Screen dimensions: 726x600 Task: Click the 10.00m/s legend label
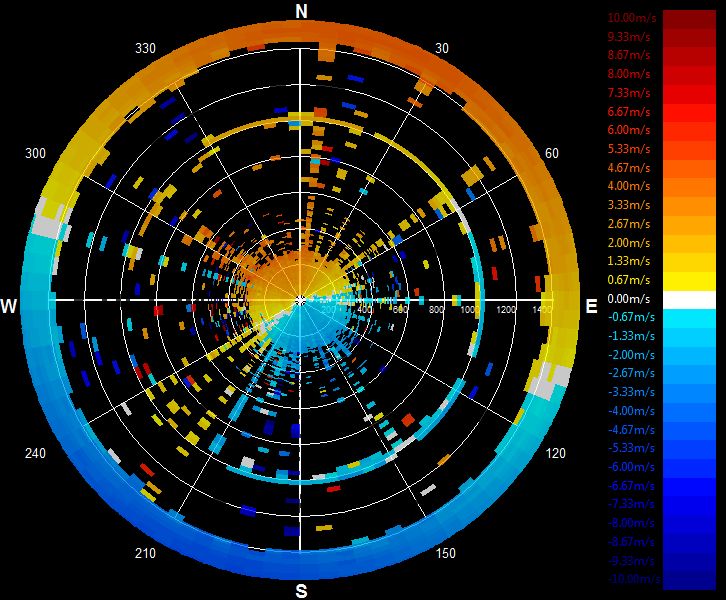coord(632,18)
